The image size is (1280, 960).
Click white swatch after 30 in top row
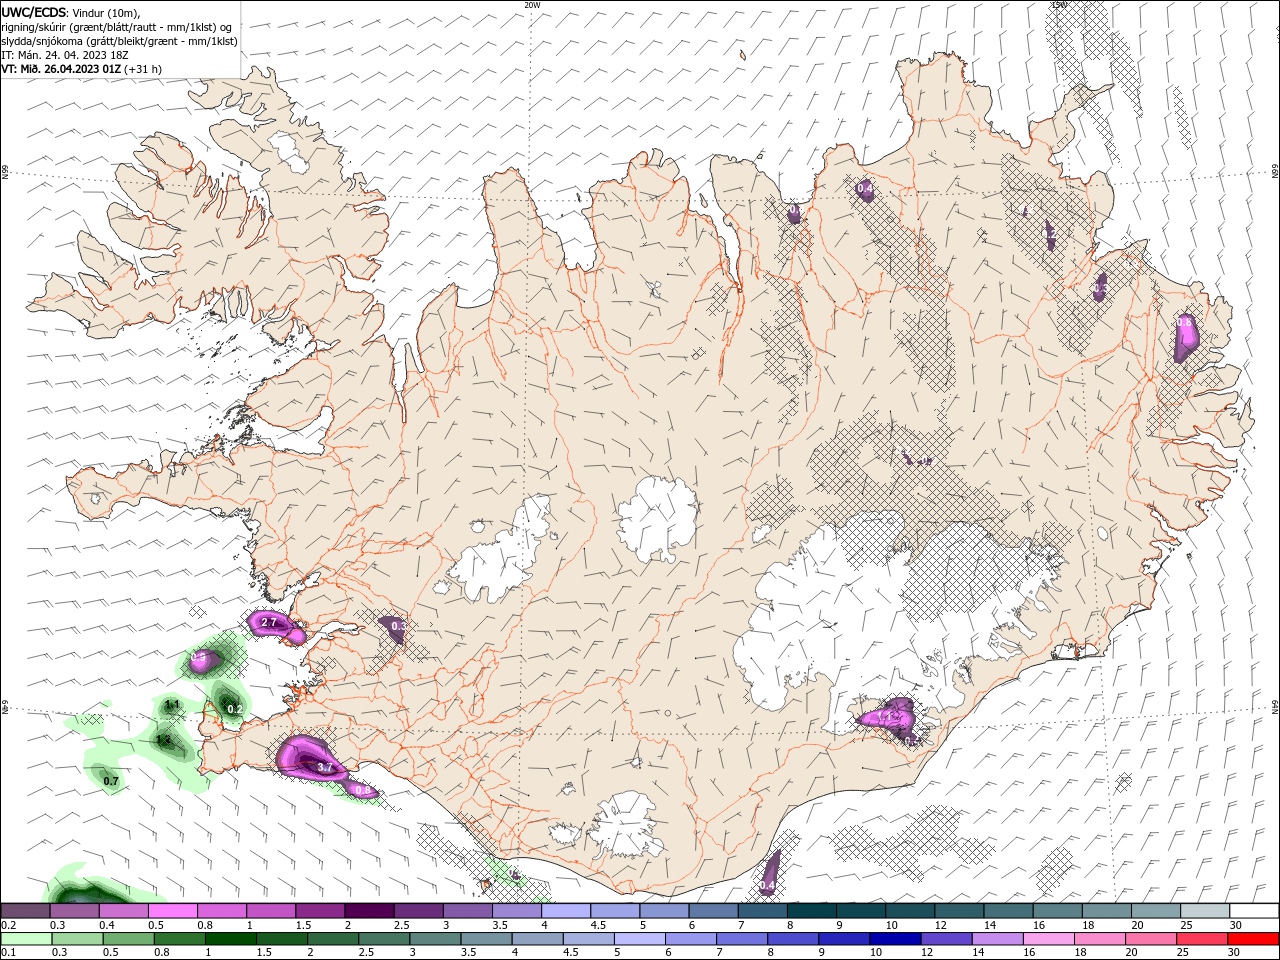1255,911
